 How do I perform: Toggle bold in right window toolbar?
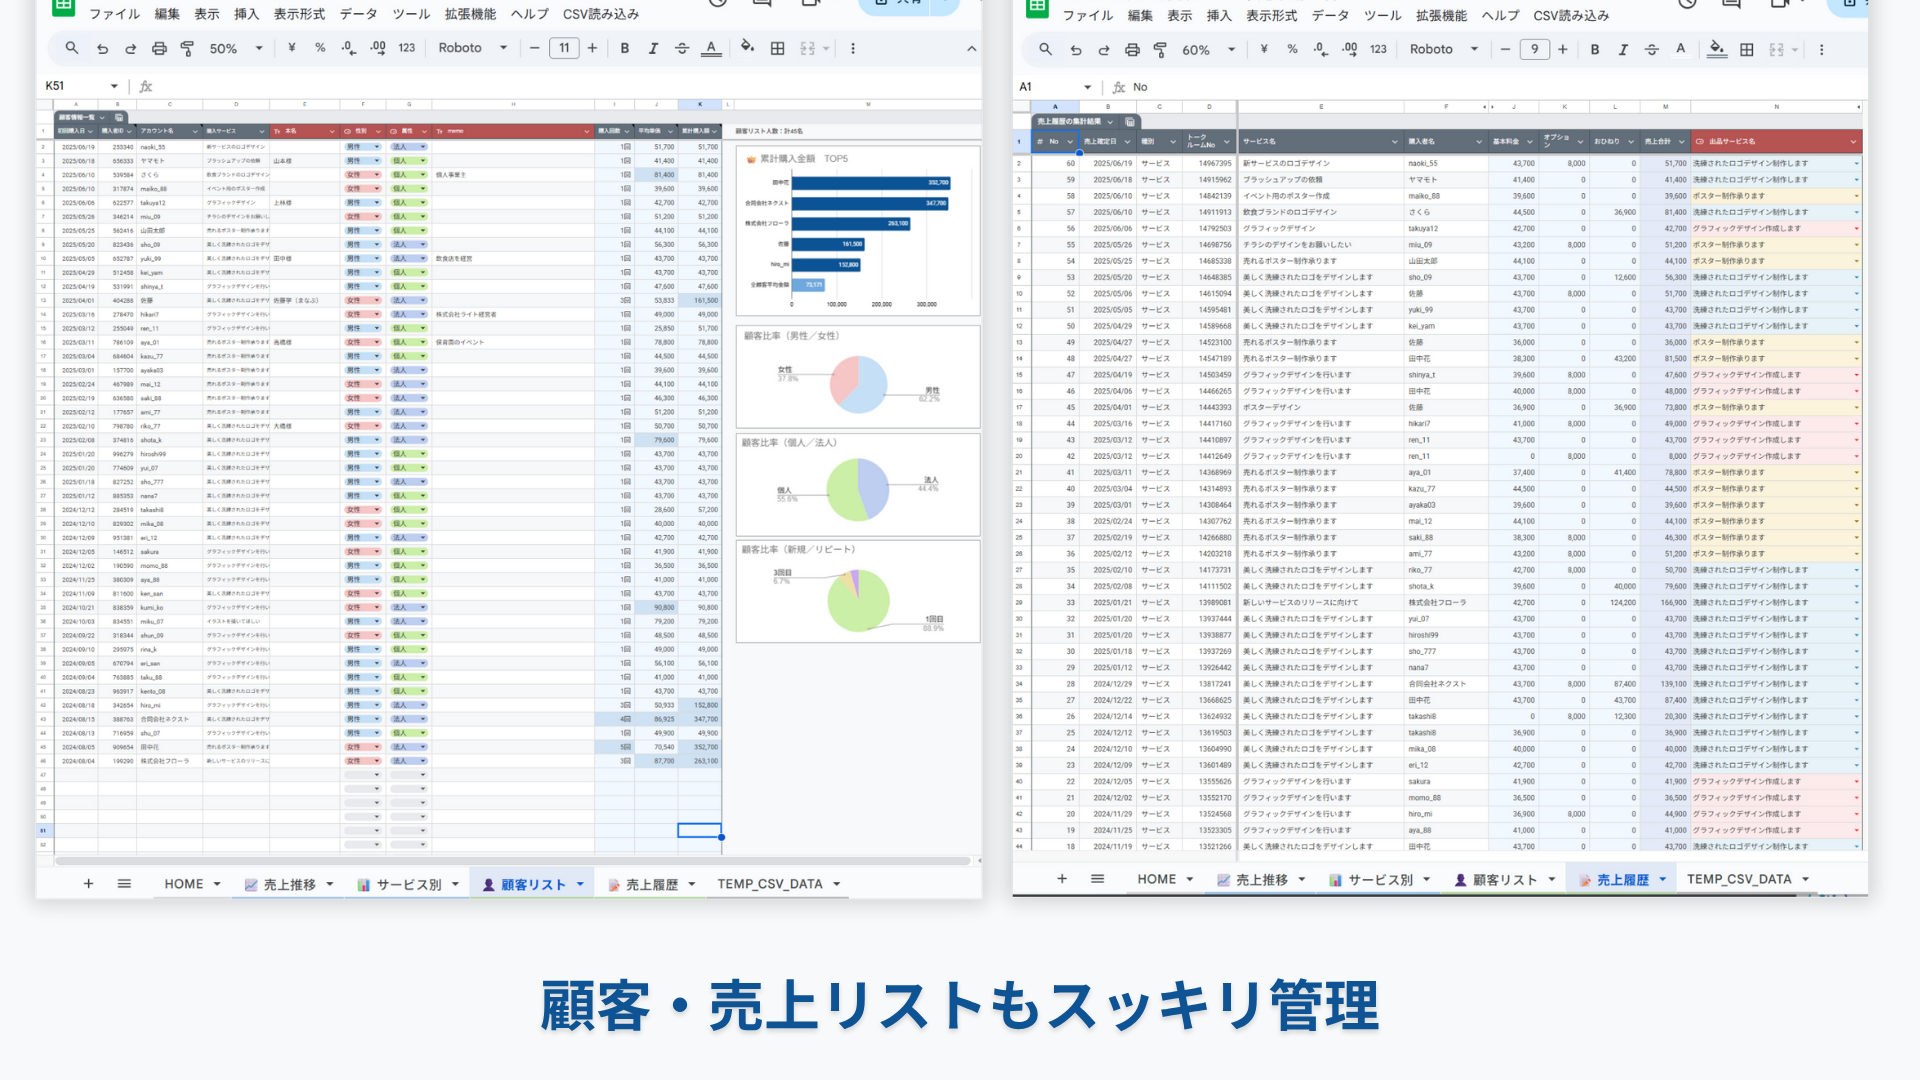(1595, 49)
